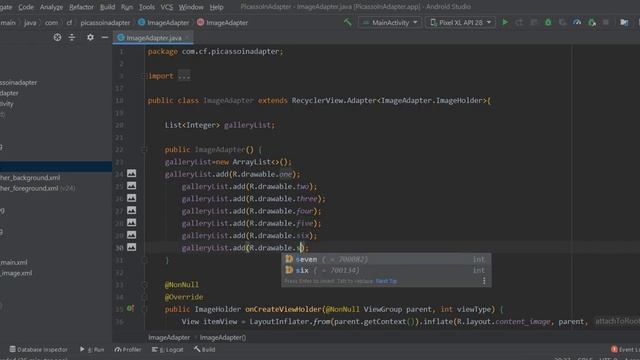Open the Build menu
640x360 pixels.
point(107,7)
